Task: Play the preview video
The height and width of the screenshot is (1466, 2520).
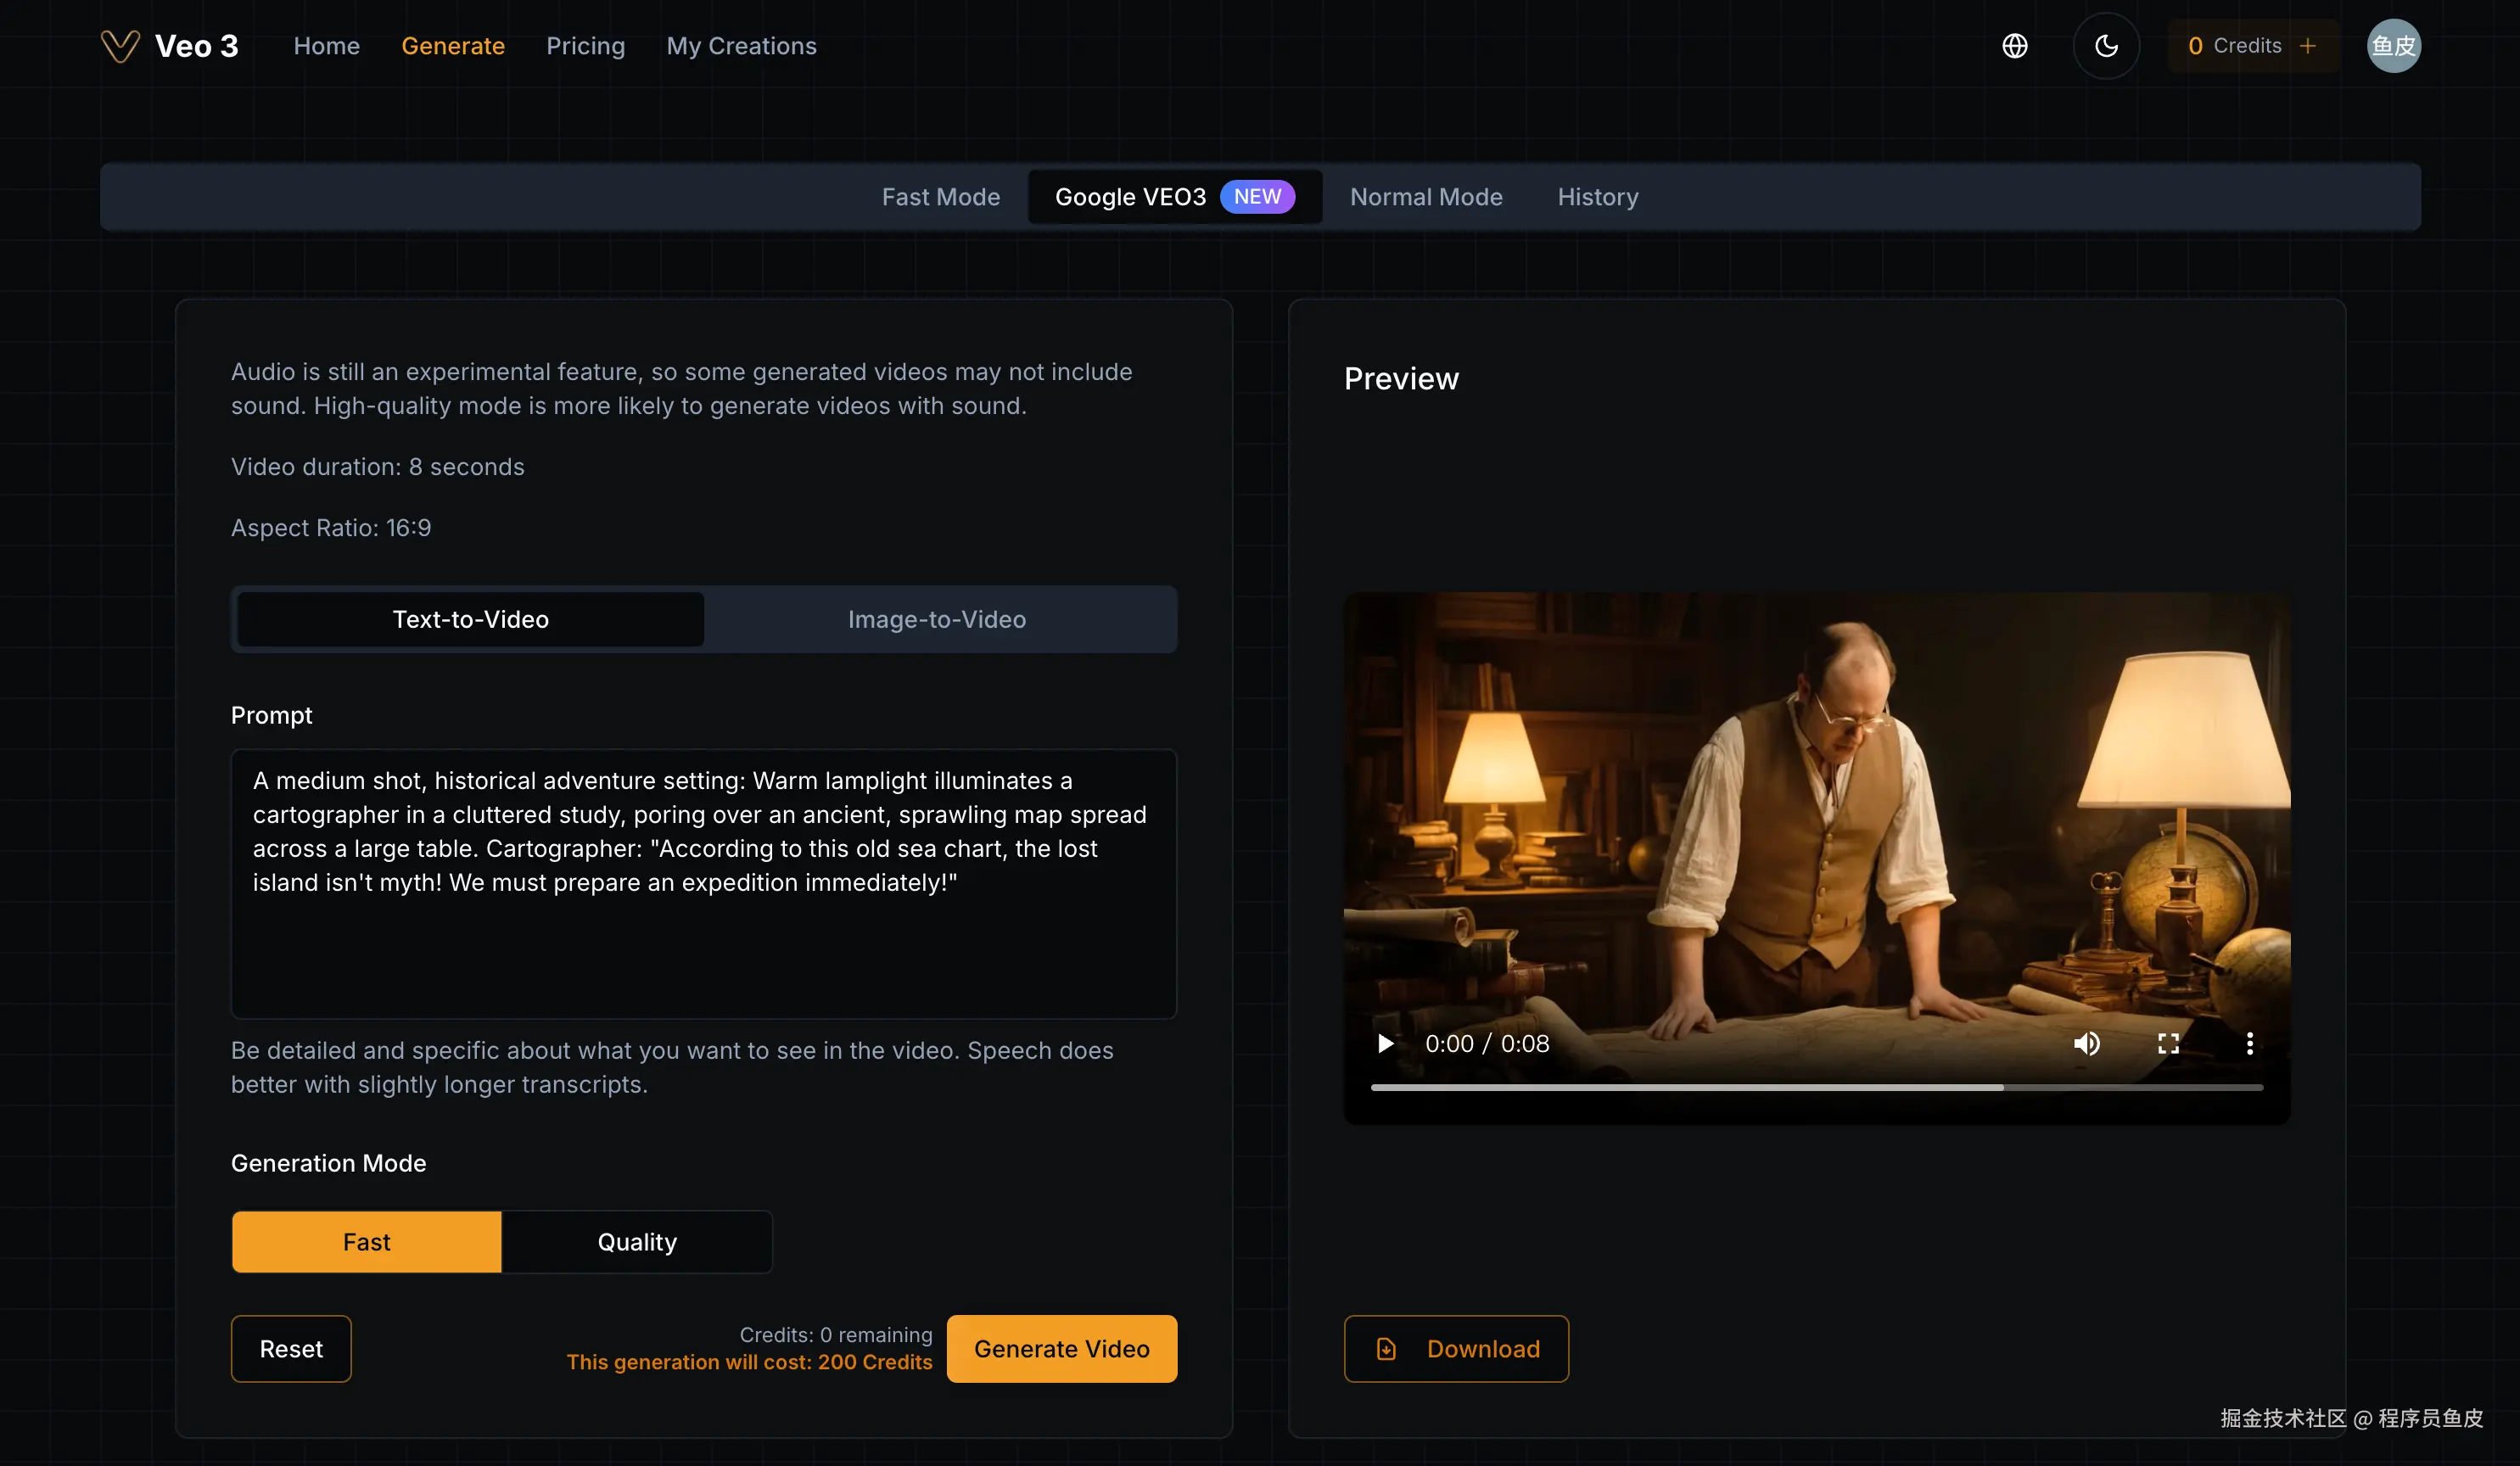Action: 1385,1044
